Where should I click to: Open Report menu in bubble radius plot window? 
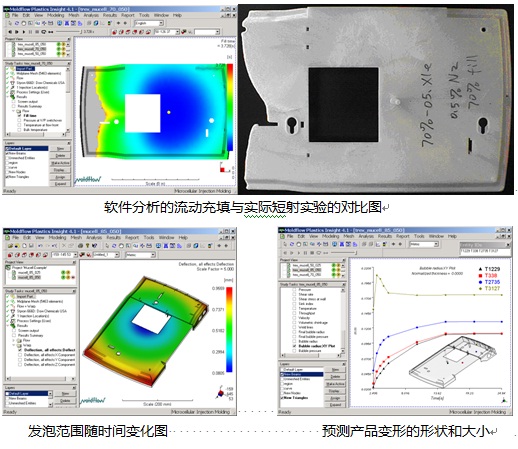(x=403, y=236)
